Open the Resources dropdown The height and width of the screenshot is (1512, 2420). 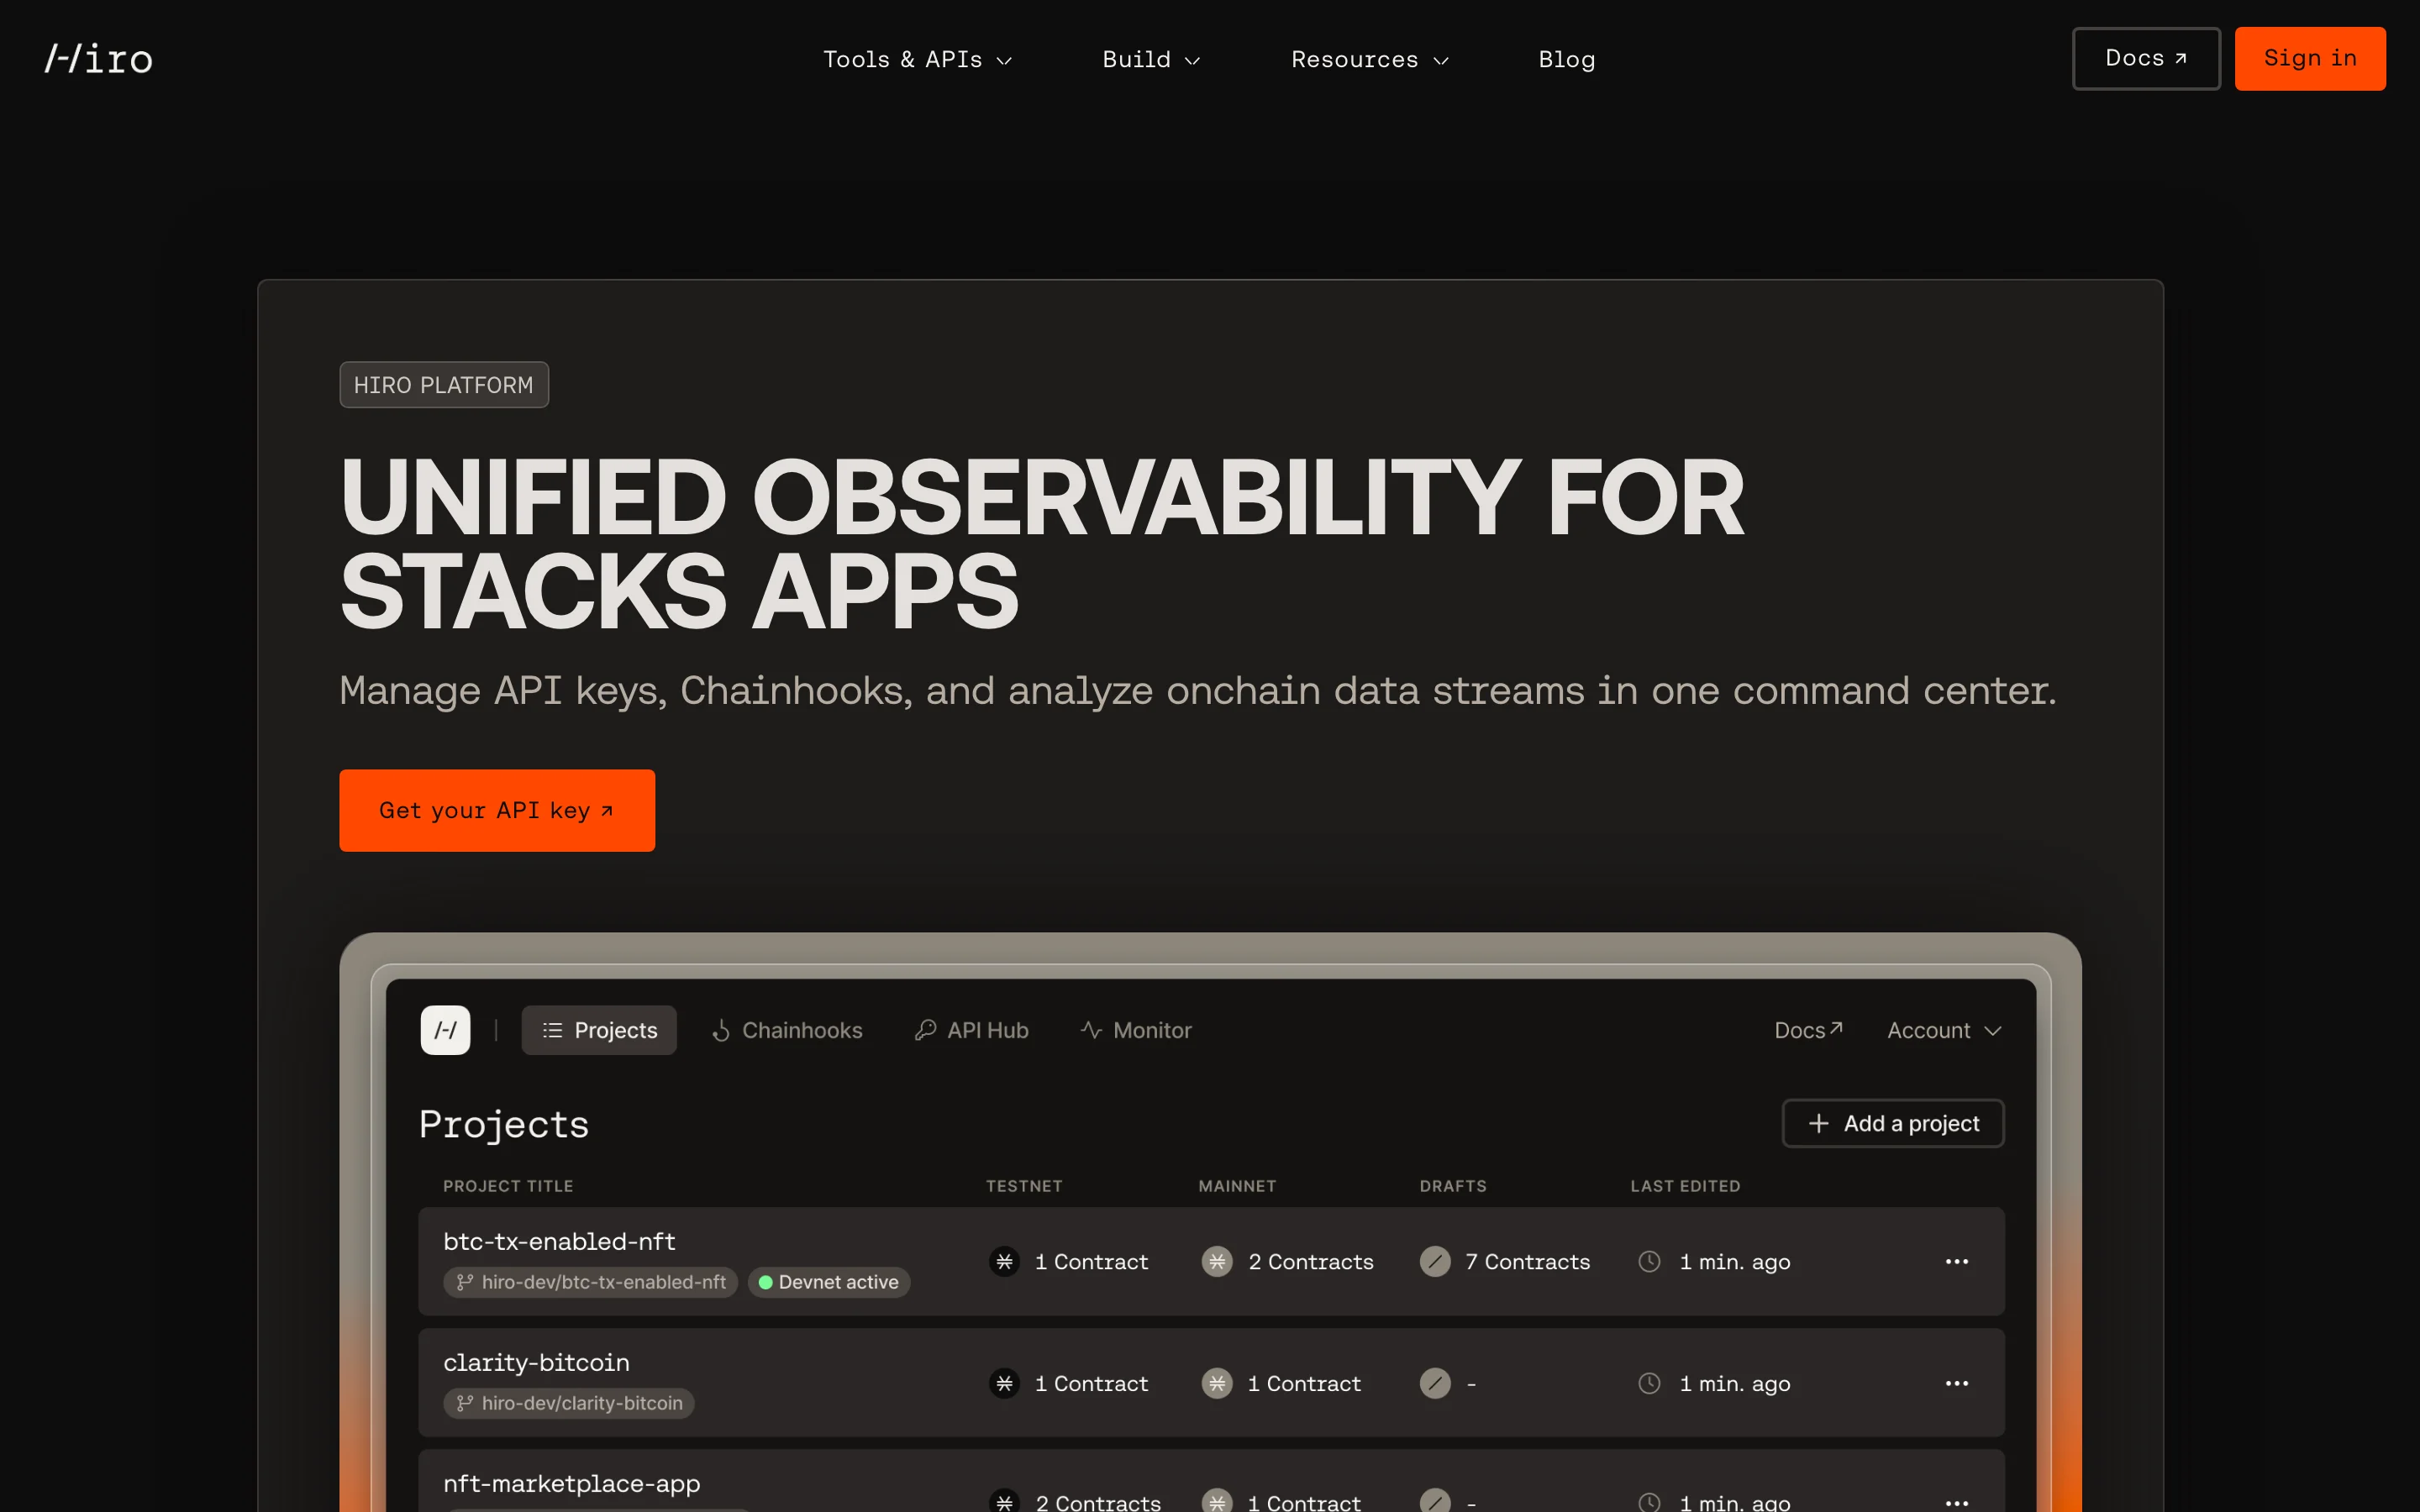click(x=1369, y=60)
